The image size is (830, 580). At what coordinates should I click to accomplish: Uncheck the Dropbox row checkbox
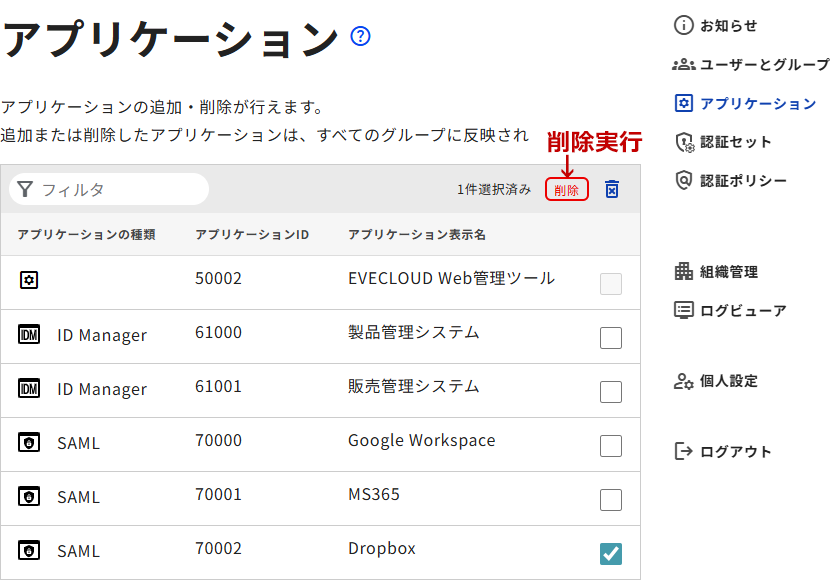pyautogui.click(x=611, y=553)
